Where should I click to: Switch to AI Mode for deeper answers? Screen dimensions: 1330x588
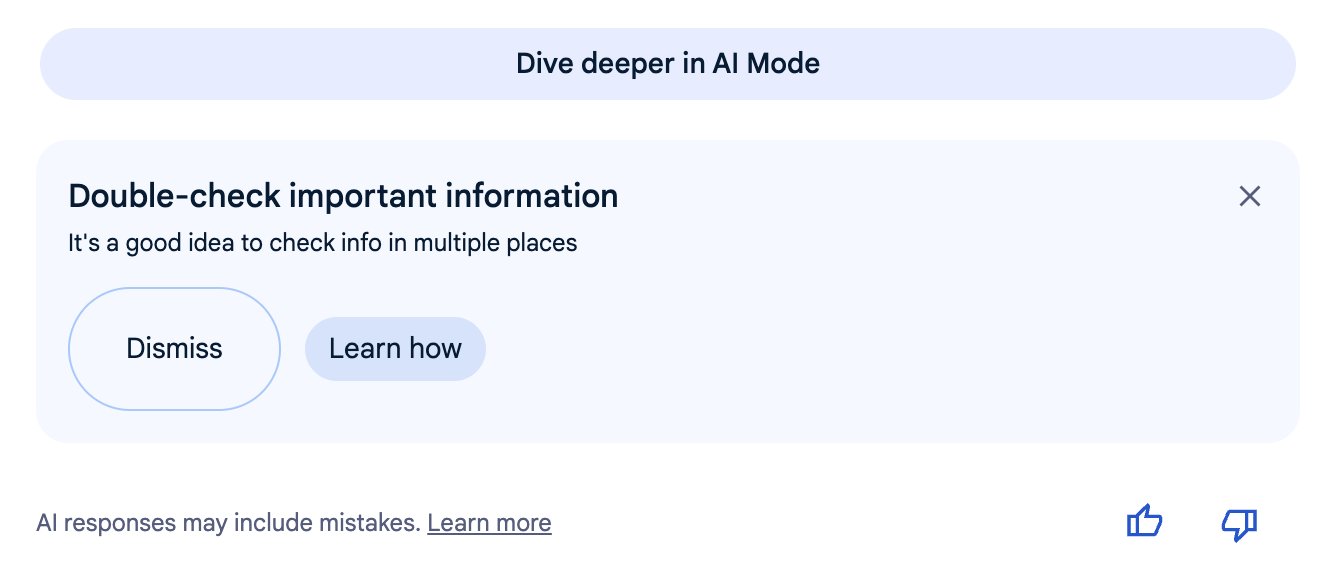coord(667,64)
